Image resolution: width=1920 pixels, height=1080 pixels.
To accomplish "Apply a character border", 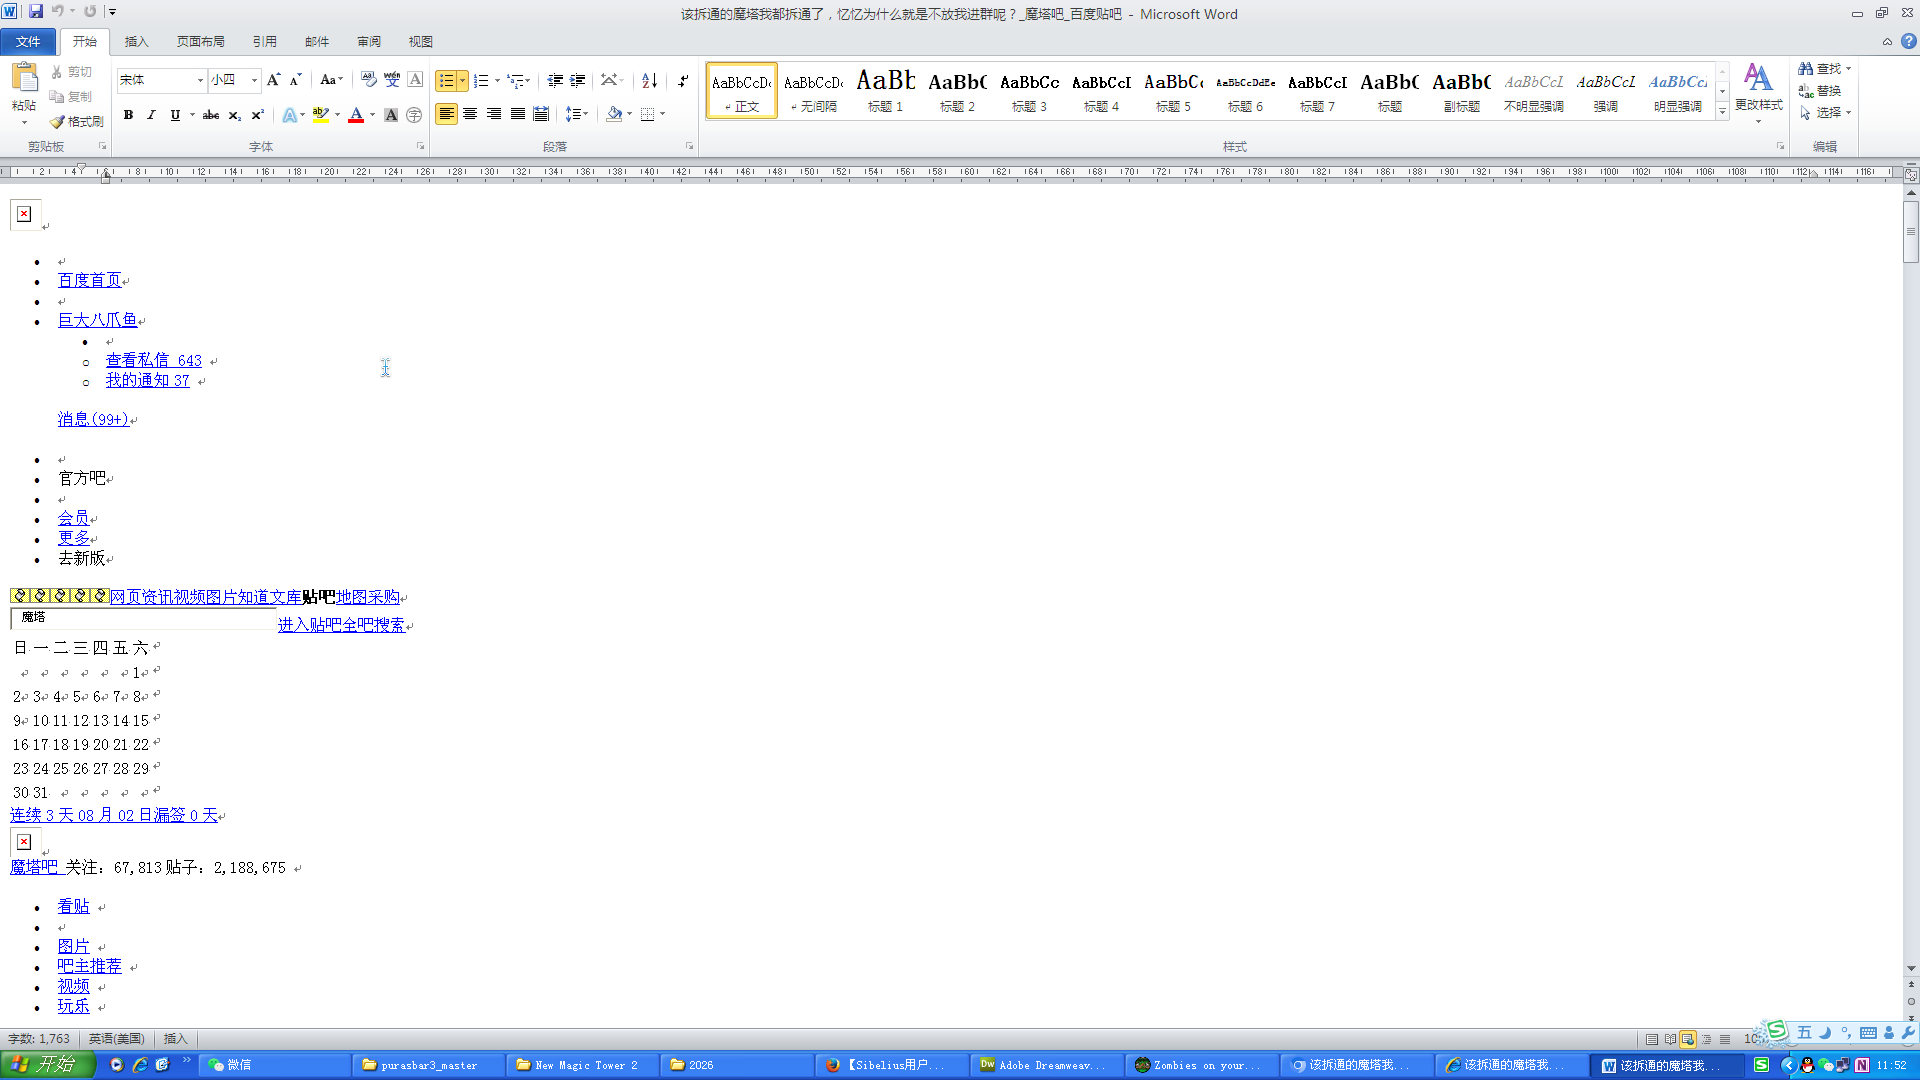I will (415, 80).
